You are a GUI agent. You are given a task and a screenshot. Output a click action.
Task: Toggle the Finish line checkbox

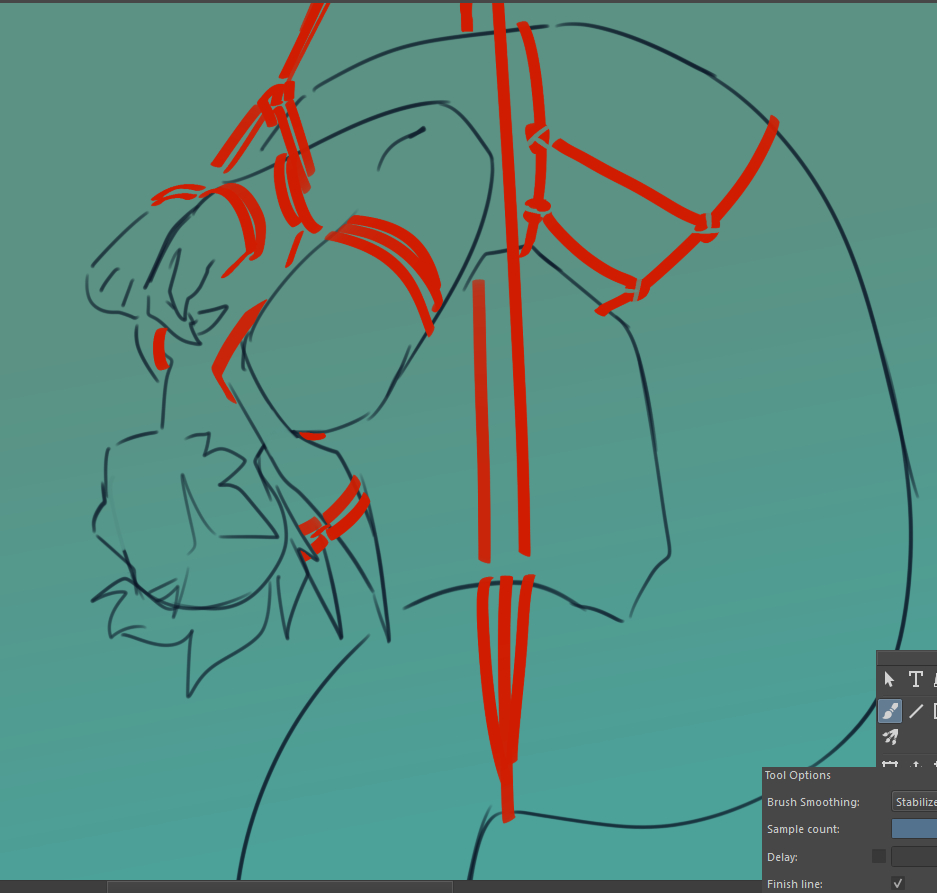click(x=897, y=883)
